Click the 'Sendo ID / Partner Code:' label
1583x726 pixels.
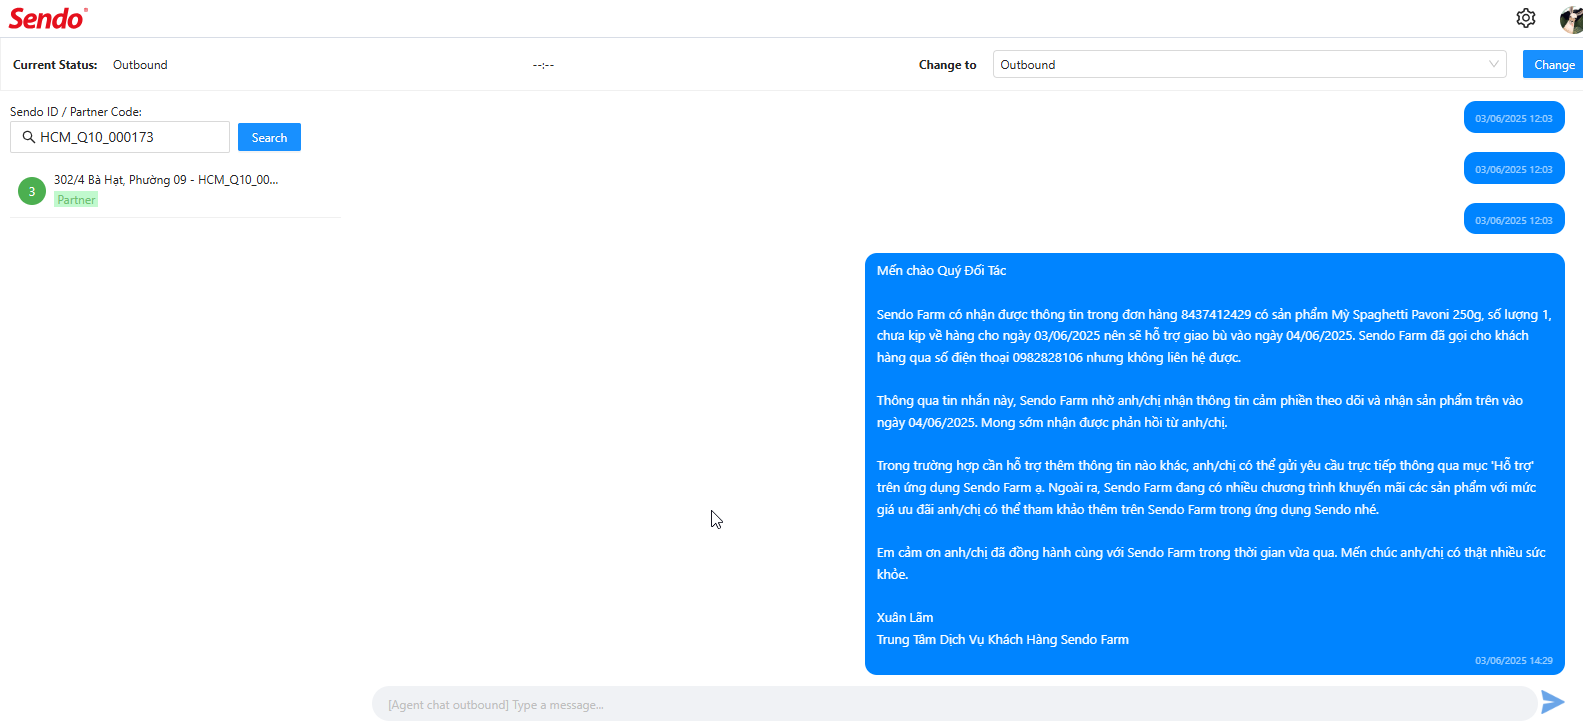pos(76,111)
